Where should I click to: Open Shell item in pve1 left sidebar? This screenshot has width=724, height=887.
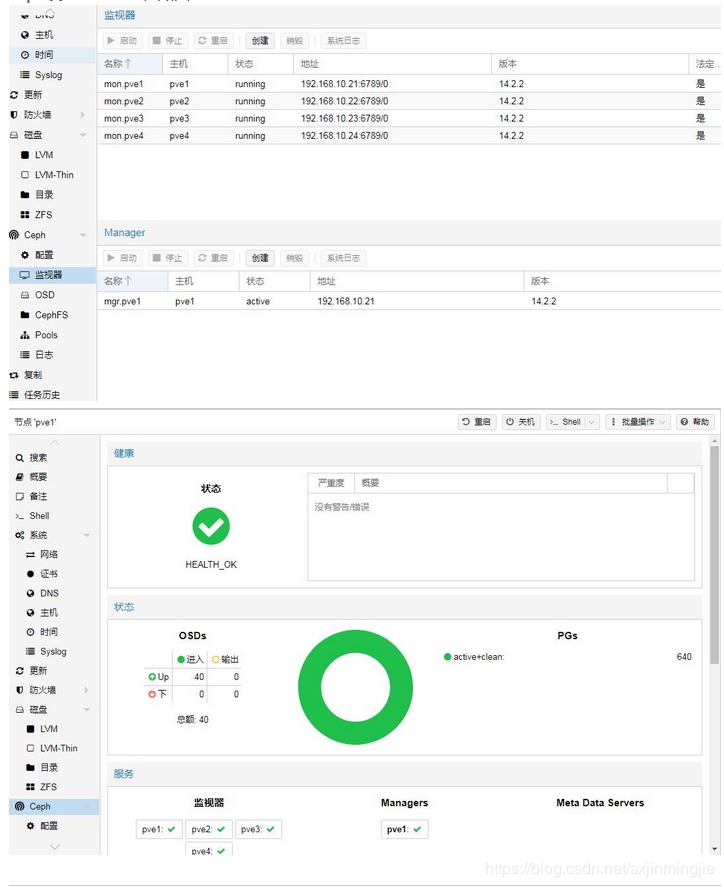[x=32, y=515]
